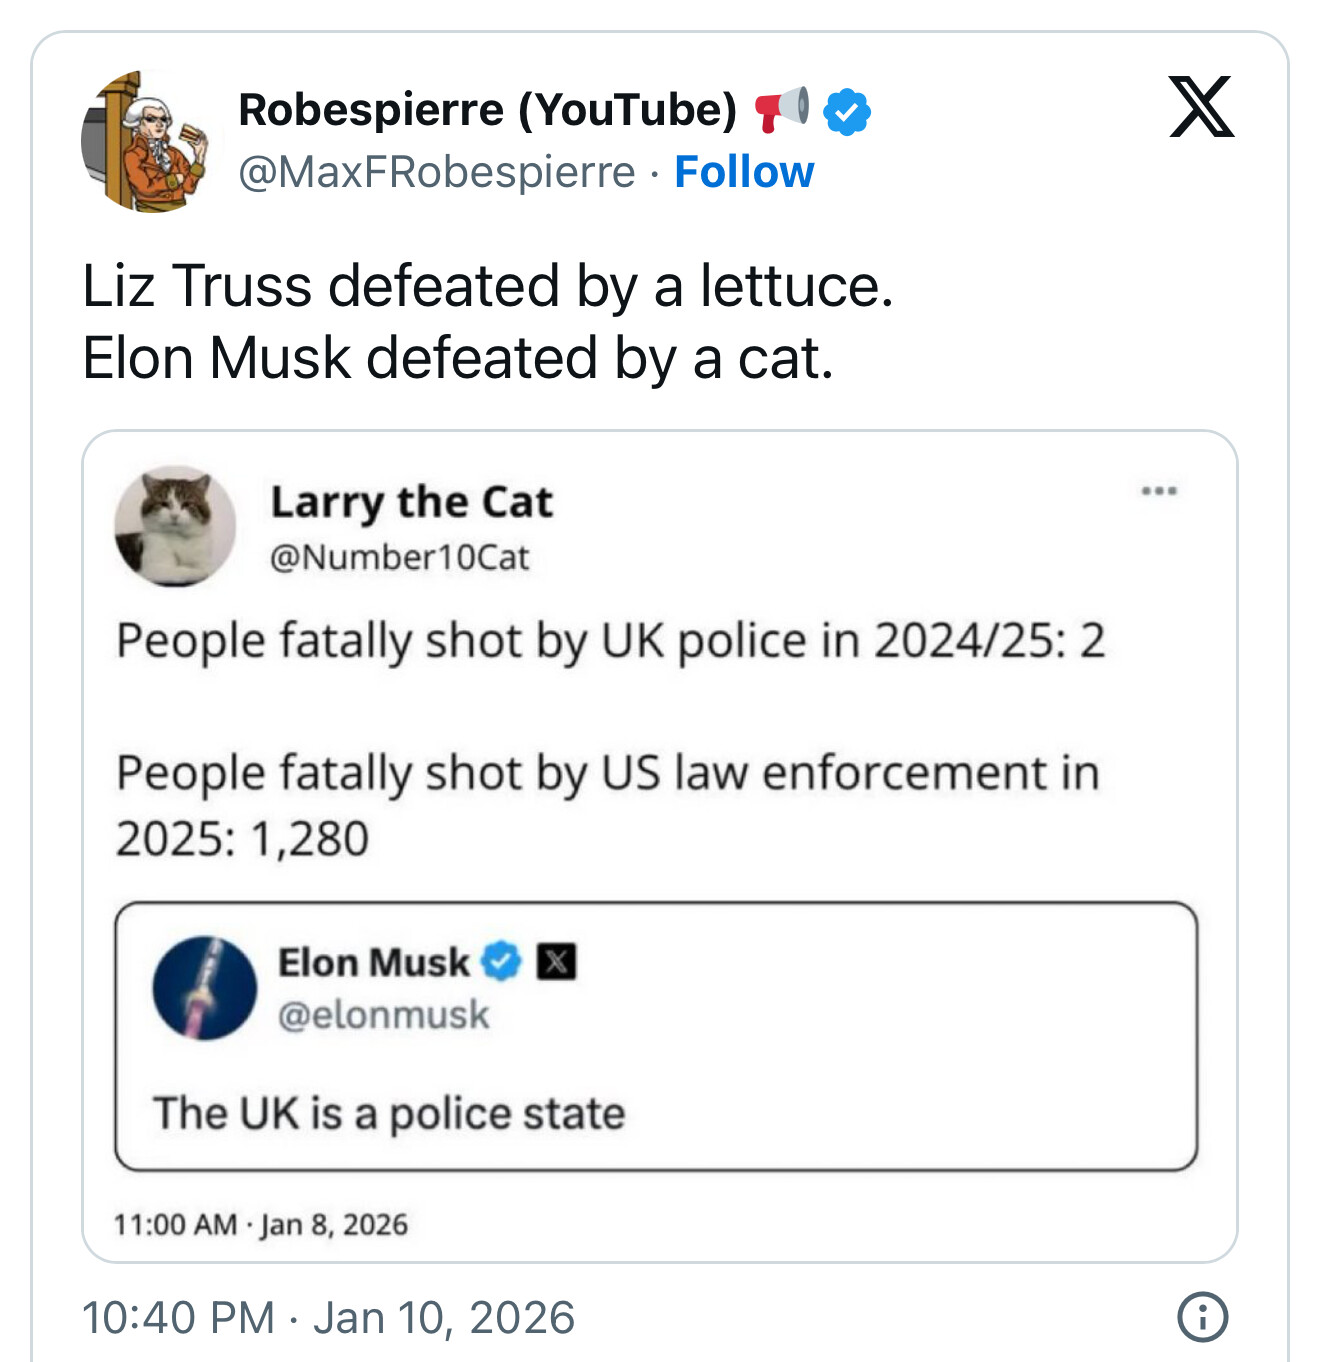Open the @elonmusk handle
Screen dimensions: 1320x1362
coord(383,1015)
